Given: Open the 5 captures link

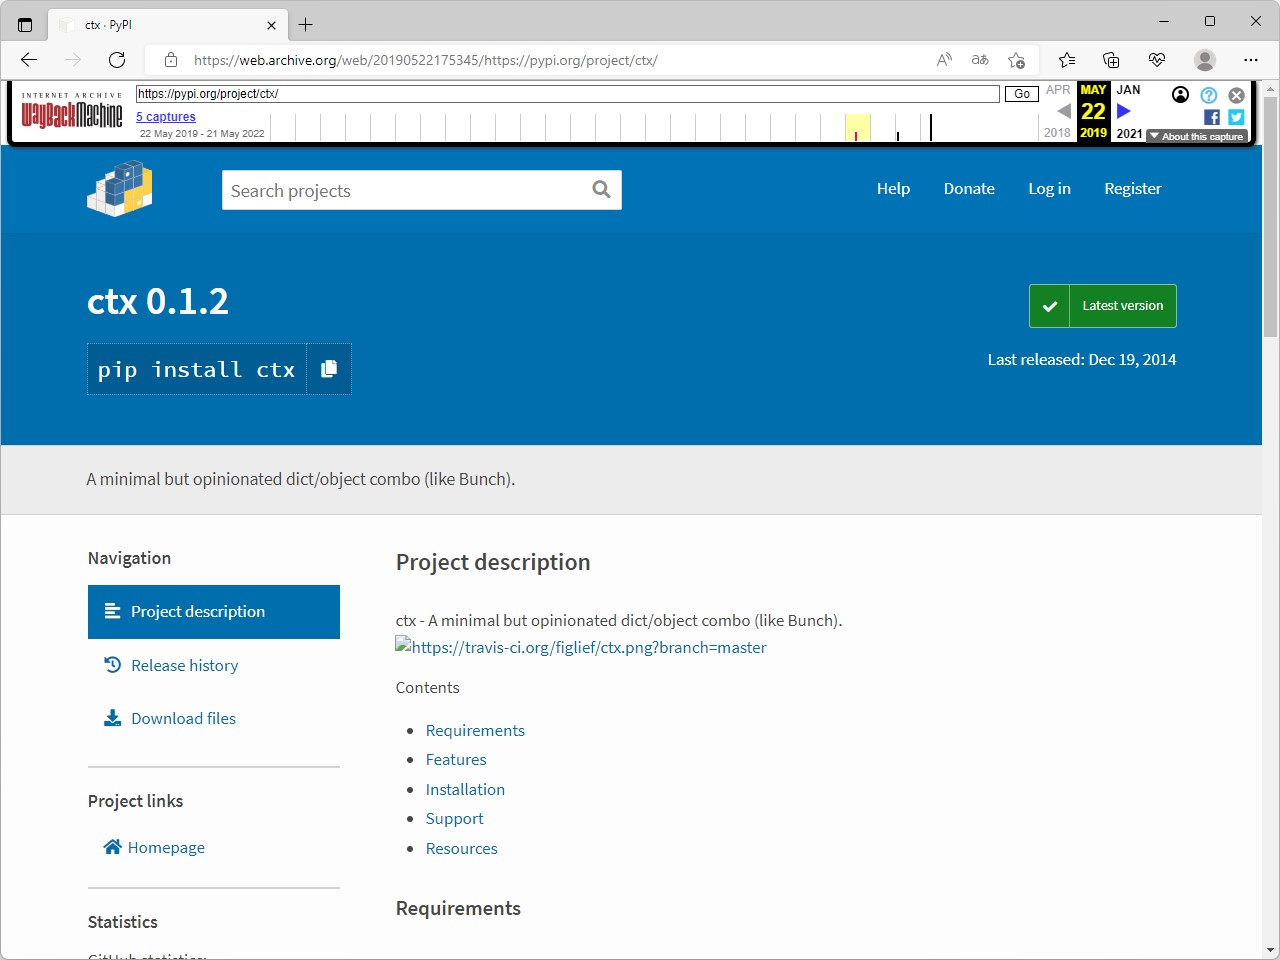Looking at the screenshot, I should click(x=165, y=116).
